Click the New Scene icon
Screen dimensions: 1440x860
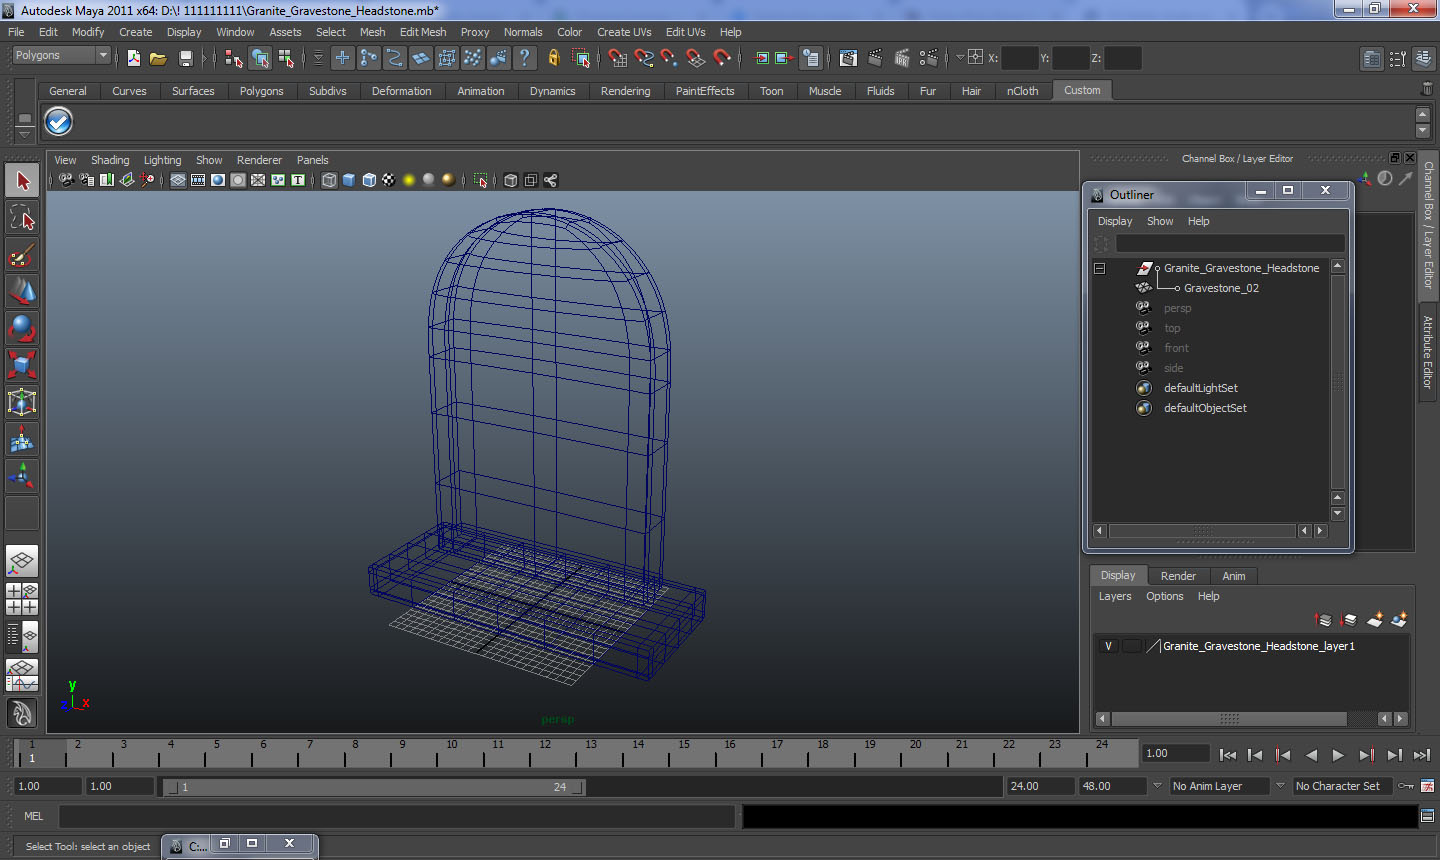point(133,58)
